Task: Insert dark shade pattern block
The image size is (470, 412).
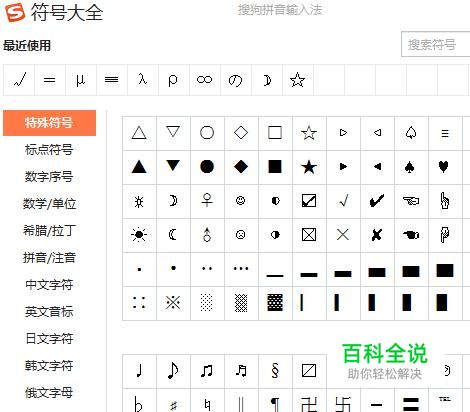Action: point(275,303)
